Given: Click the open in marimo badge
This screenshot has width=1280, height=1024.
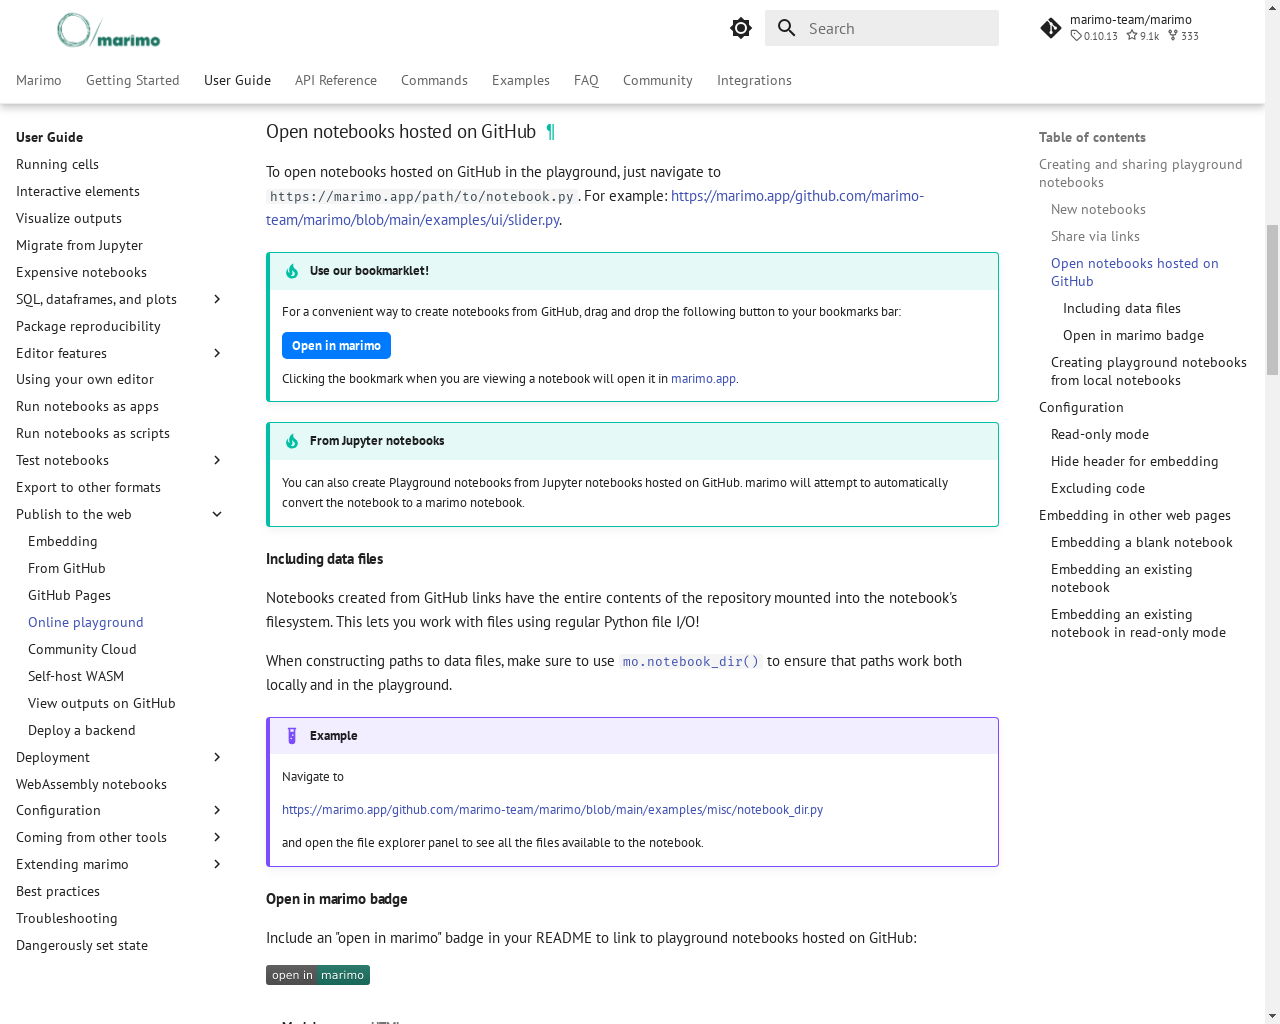Looking at the screenshot, I should coord(318,975).
